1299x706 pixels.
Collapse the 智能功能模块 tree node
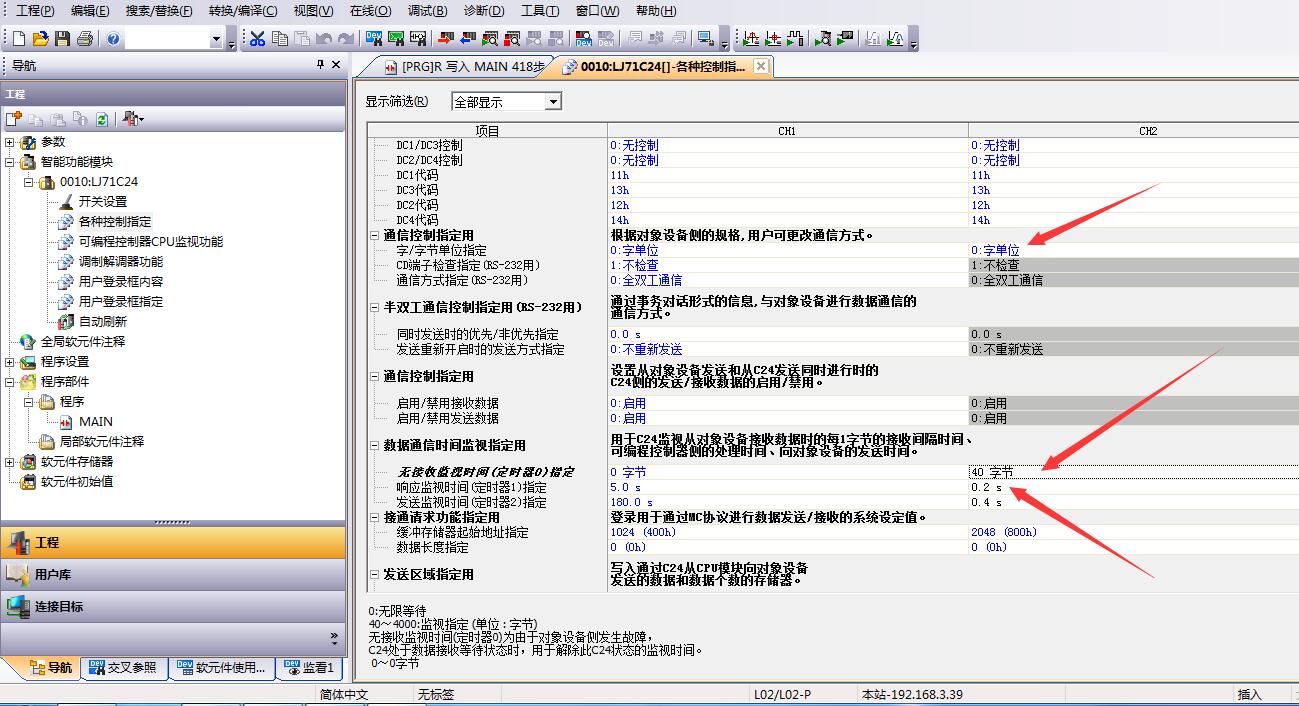tap(10, 162)
